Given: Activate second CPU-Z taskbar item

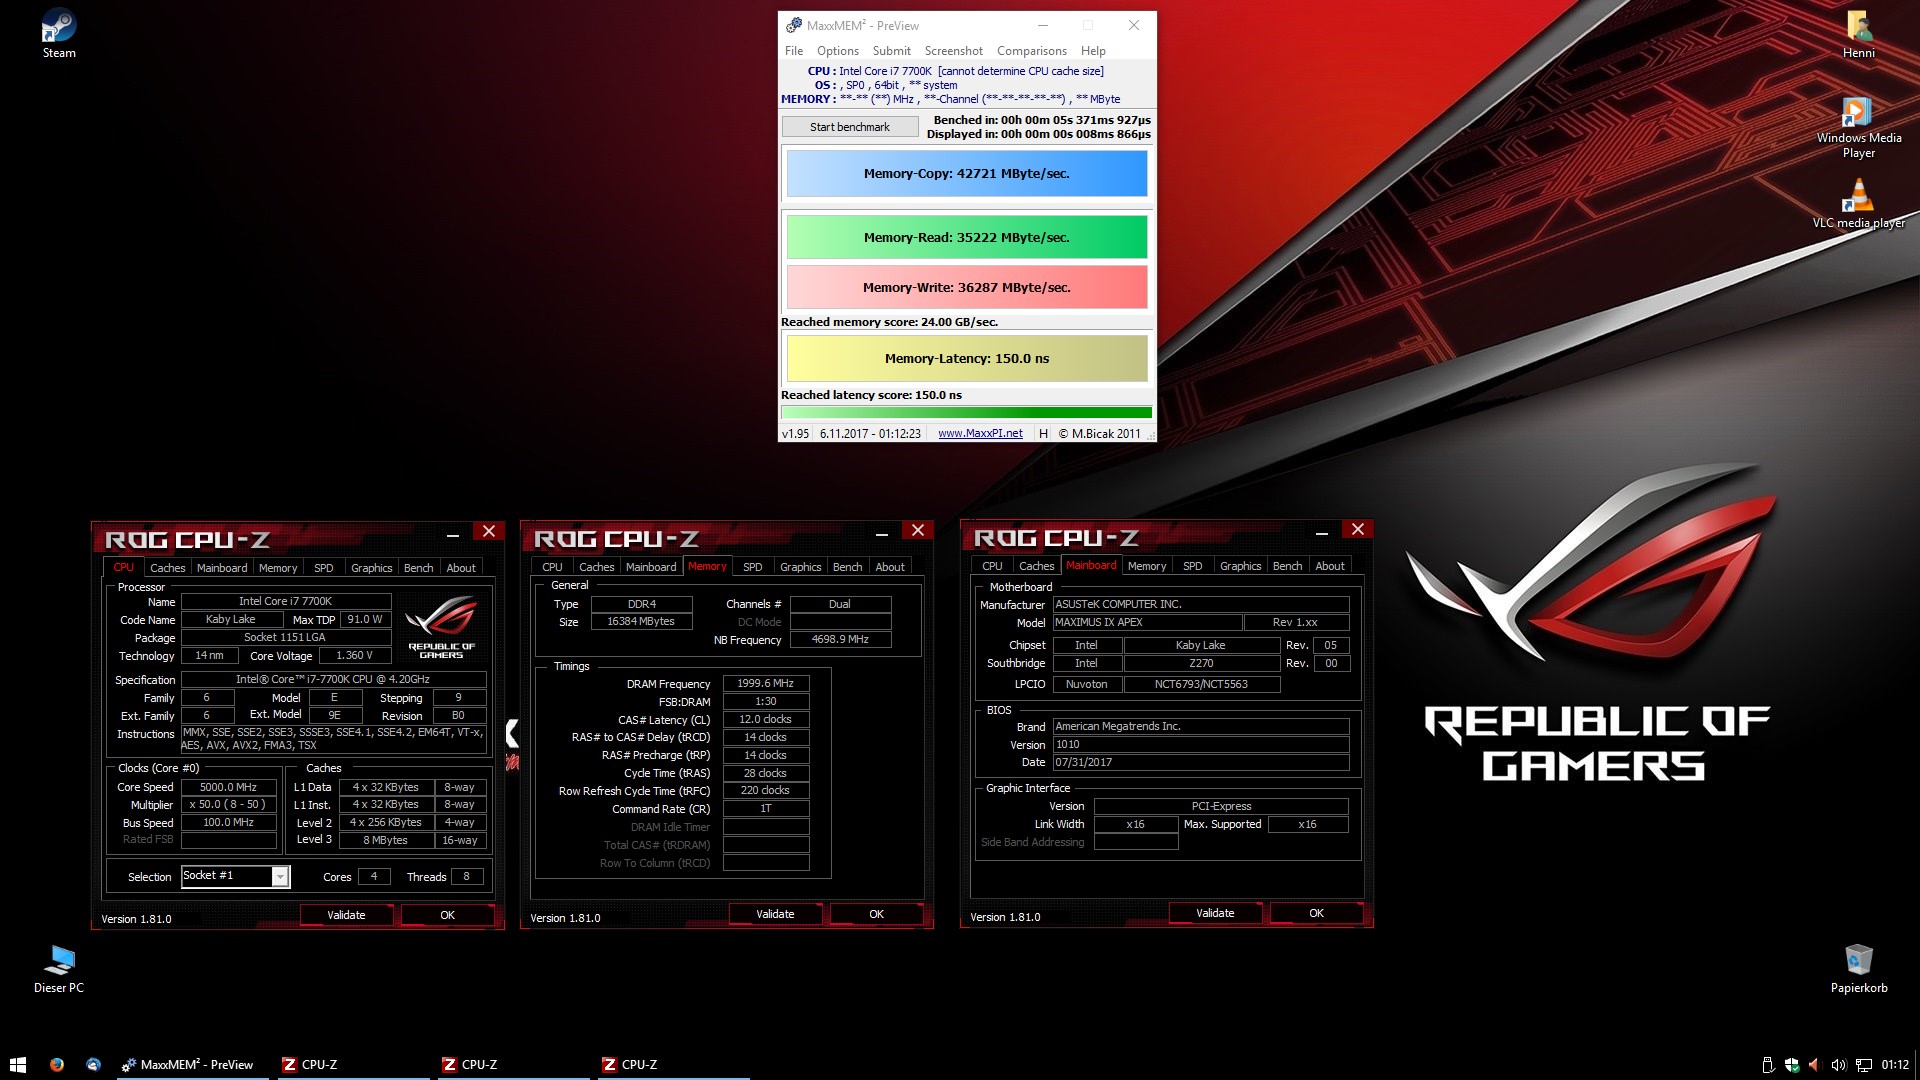Looking at the screenshot, I should pos(512,1064).
